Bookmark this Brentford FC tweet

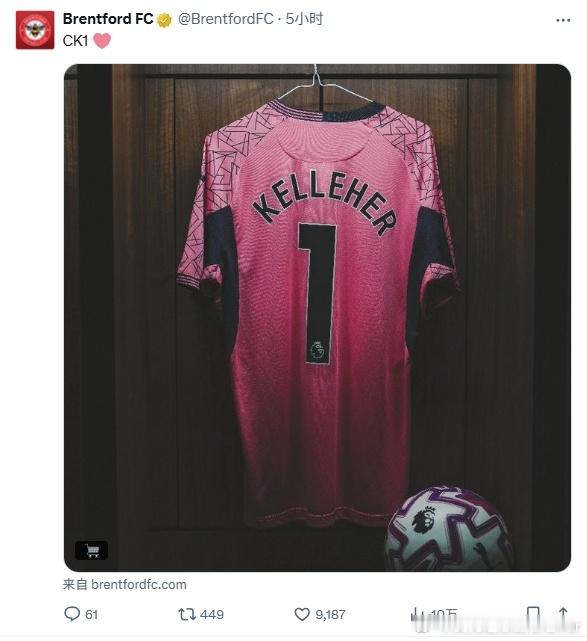click(x=533, y=614)
